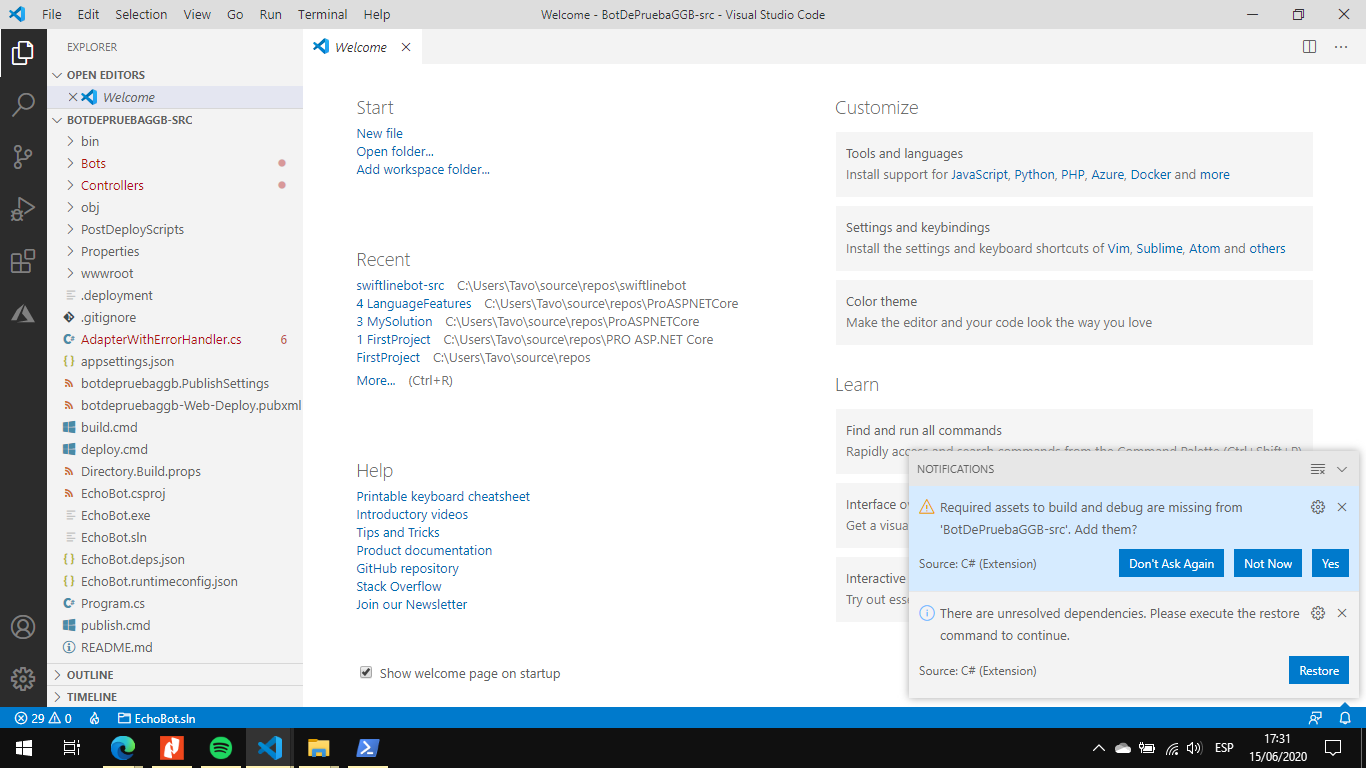Click the flame icon in status bar
This screenshot has height=768, width=1366.
click(94, 718)
